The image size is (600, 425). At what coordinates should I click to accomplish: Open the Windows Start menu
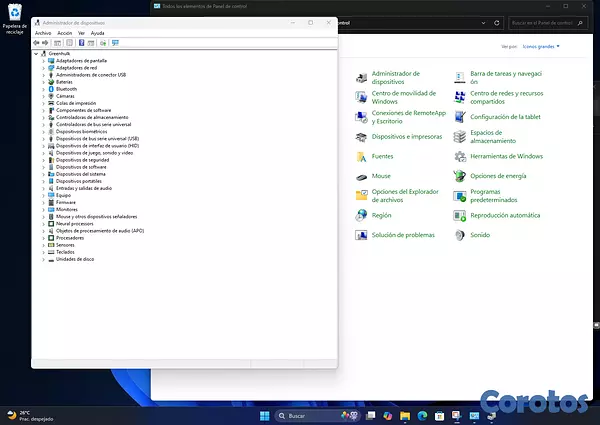(x=264, y=416)
